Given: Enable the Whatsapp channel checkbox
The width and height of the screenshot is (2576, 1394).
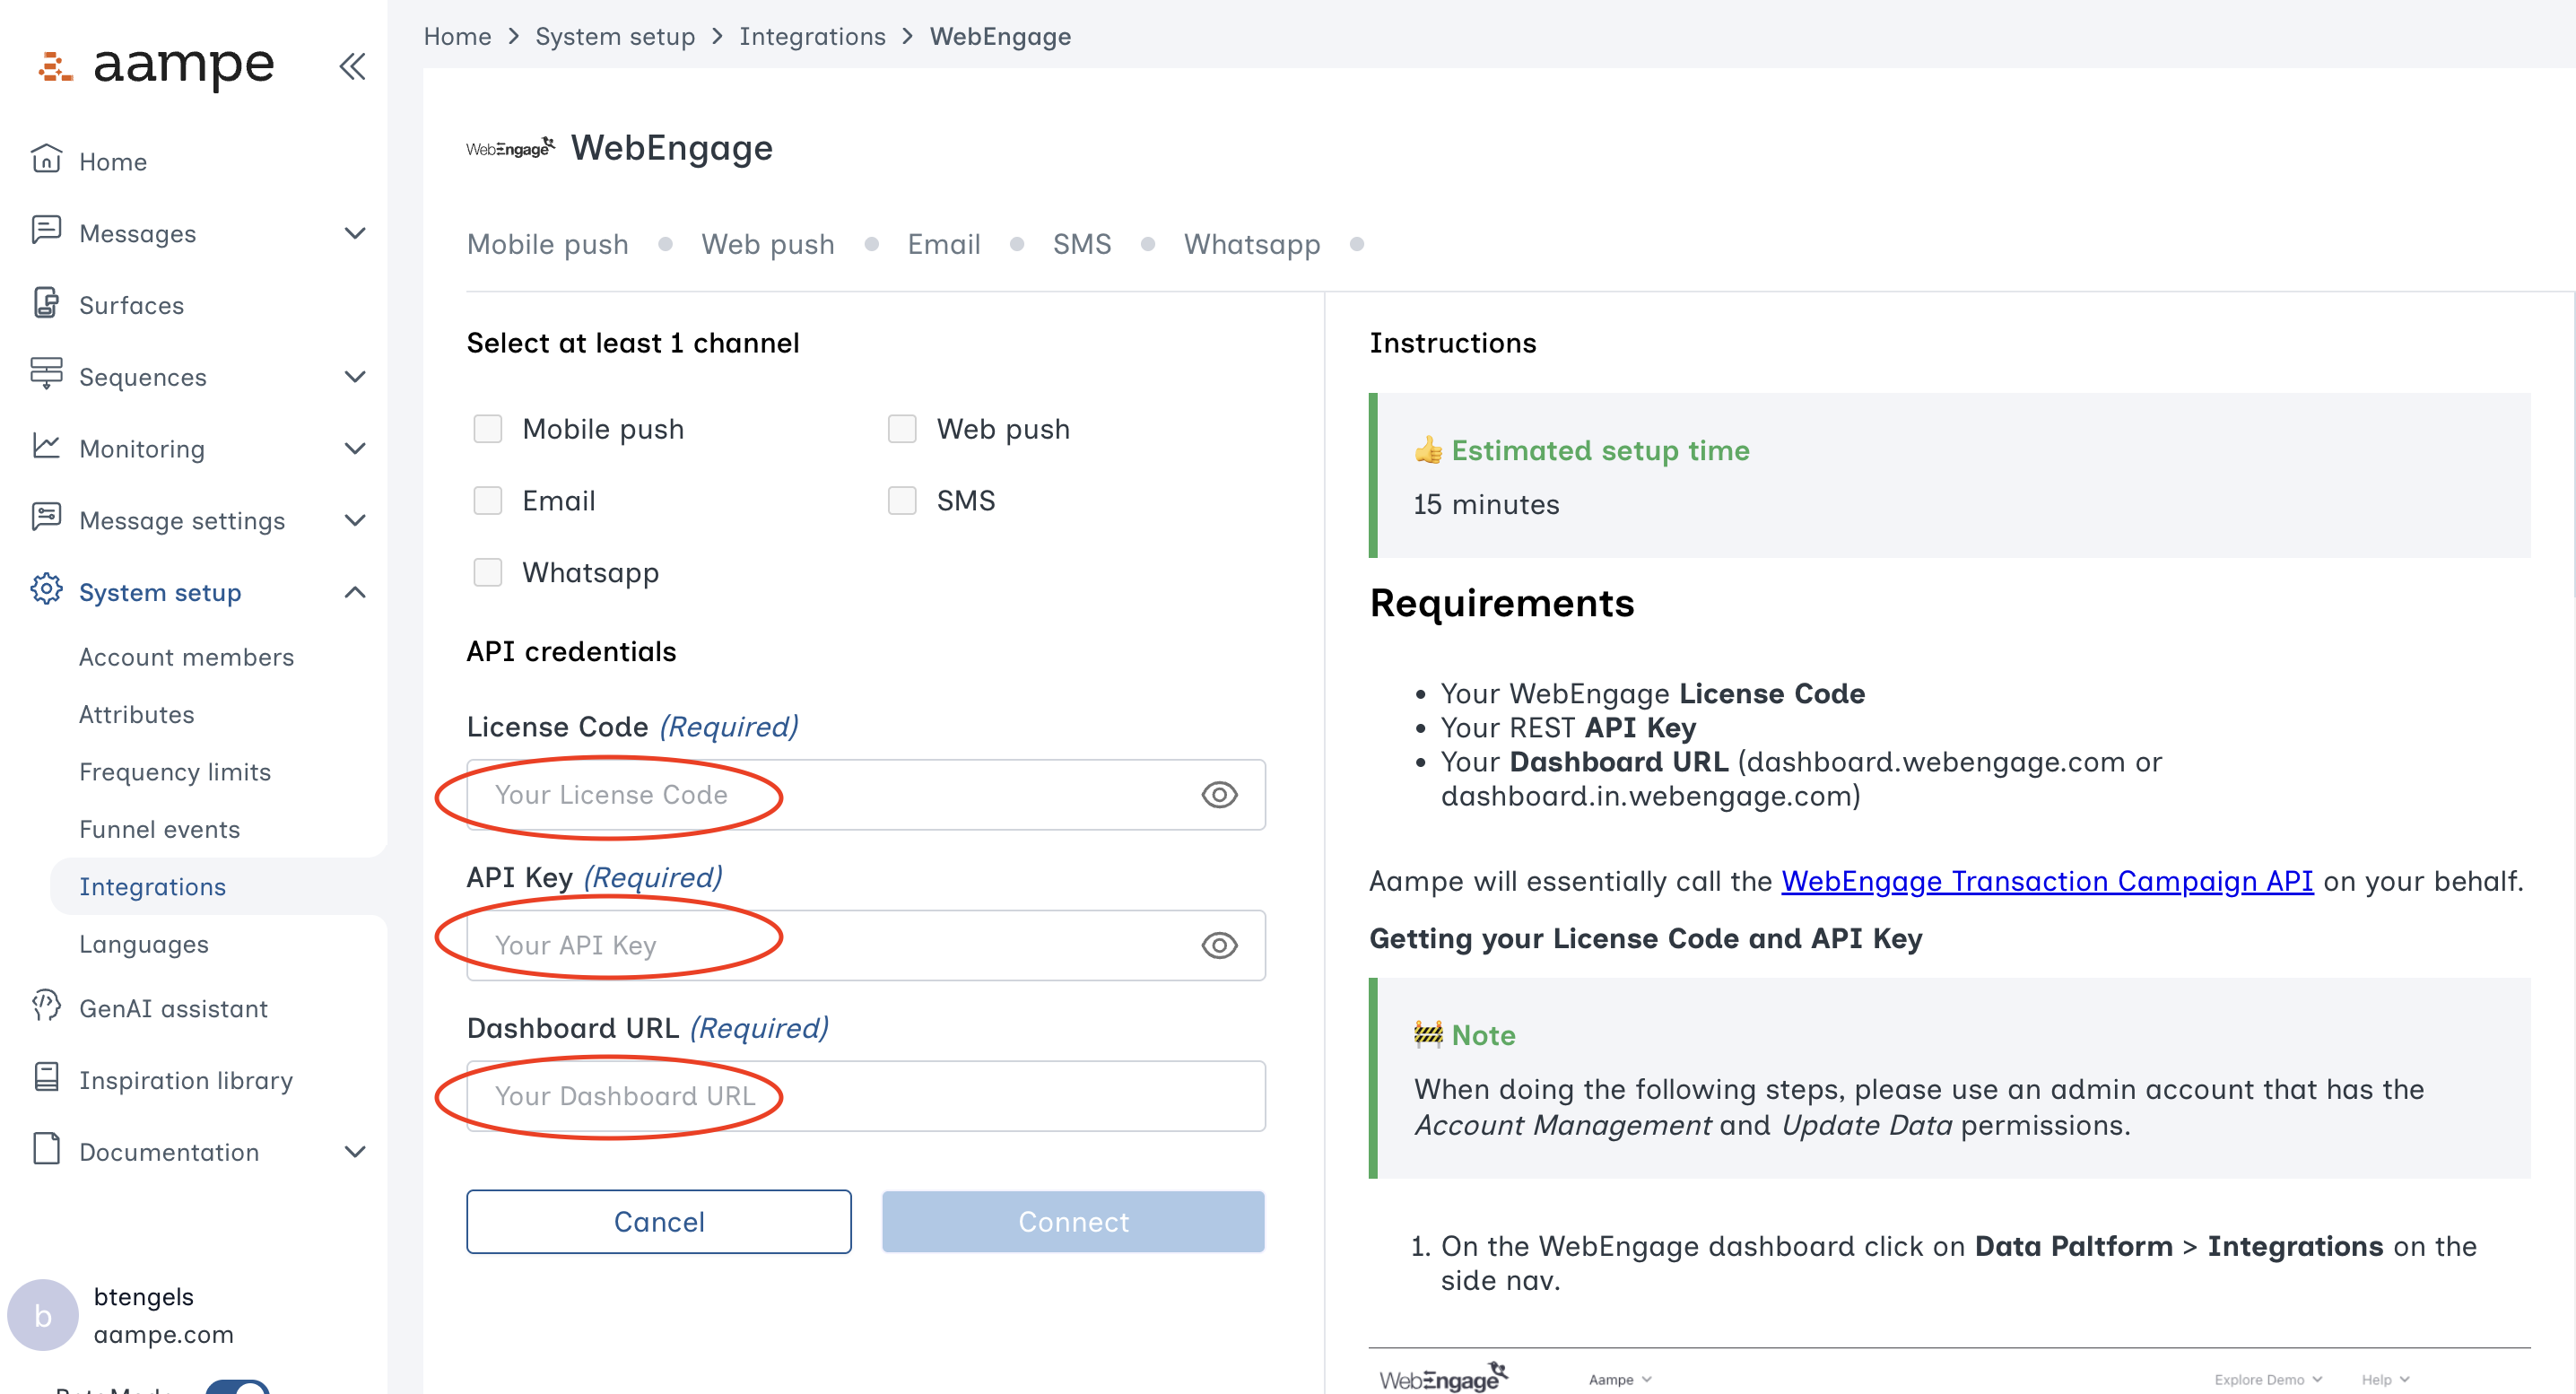Looking at the screenshot, I should coord(489,572).
